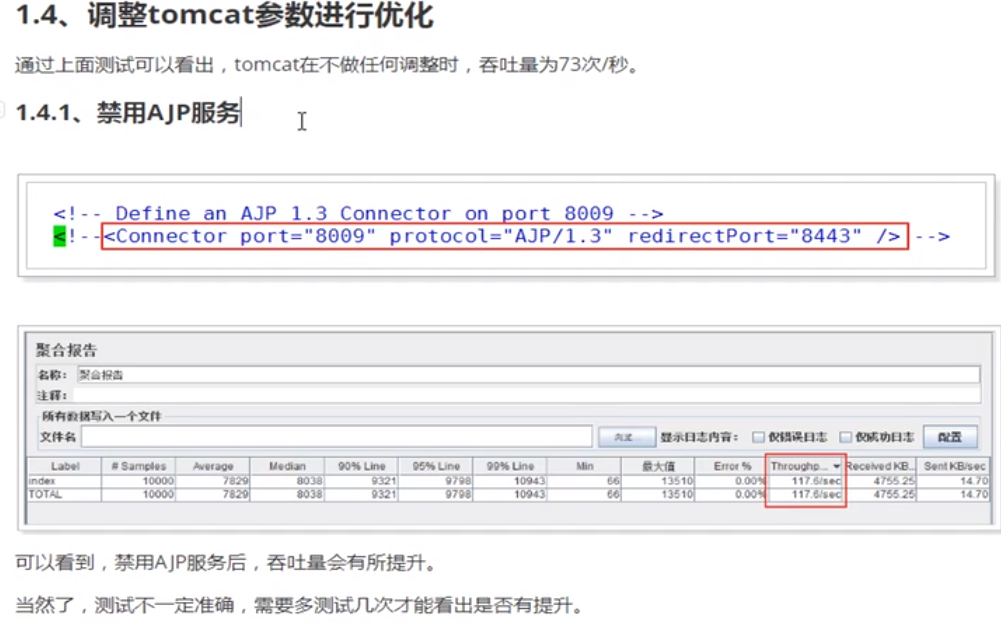1001x623 pixels.
Task: Sort by the Label column header
Action: (64, 466)
